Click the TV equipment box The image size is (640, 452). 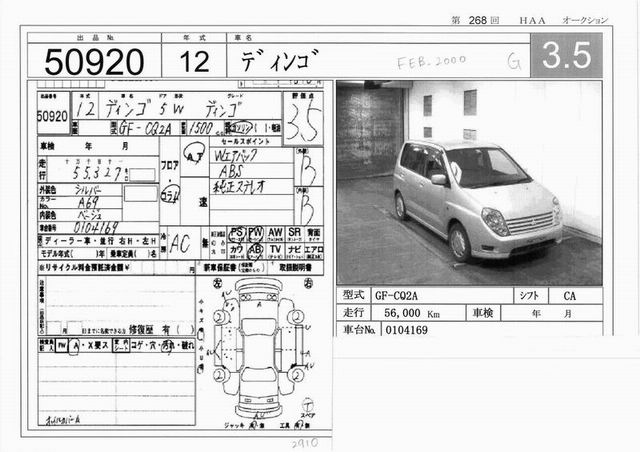[275, 249]
